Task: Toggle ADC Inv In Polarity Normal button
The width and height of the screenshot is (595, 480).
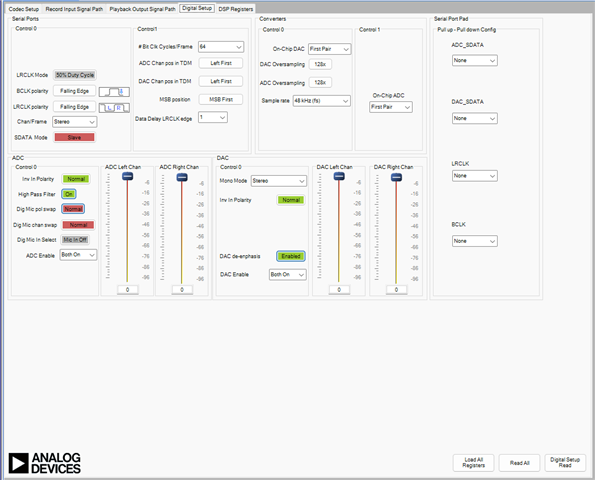Action: tap(76, 179)
